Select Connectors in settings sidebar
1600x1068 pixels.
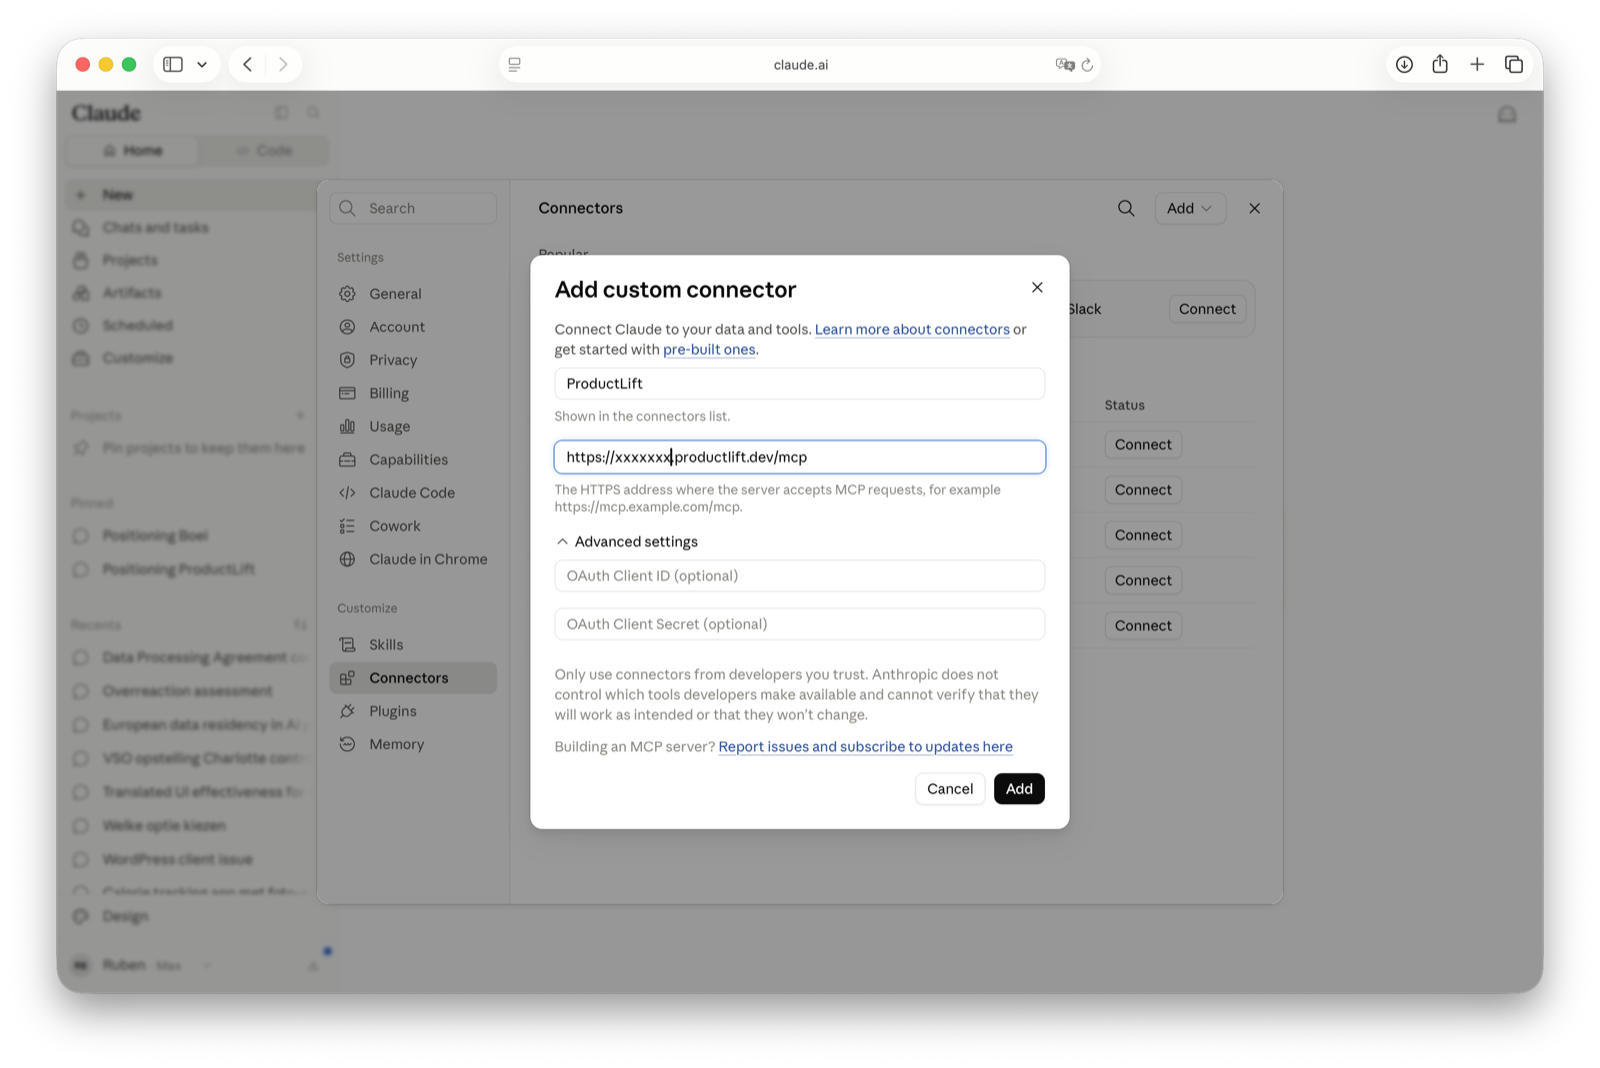(413, 678)
